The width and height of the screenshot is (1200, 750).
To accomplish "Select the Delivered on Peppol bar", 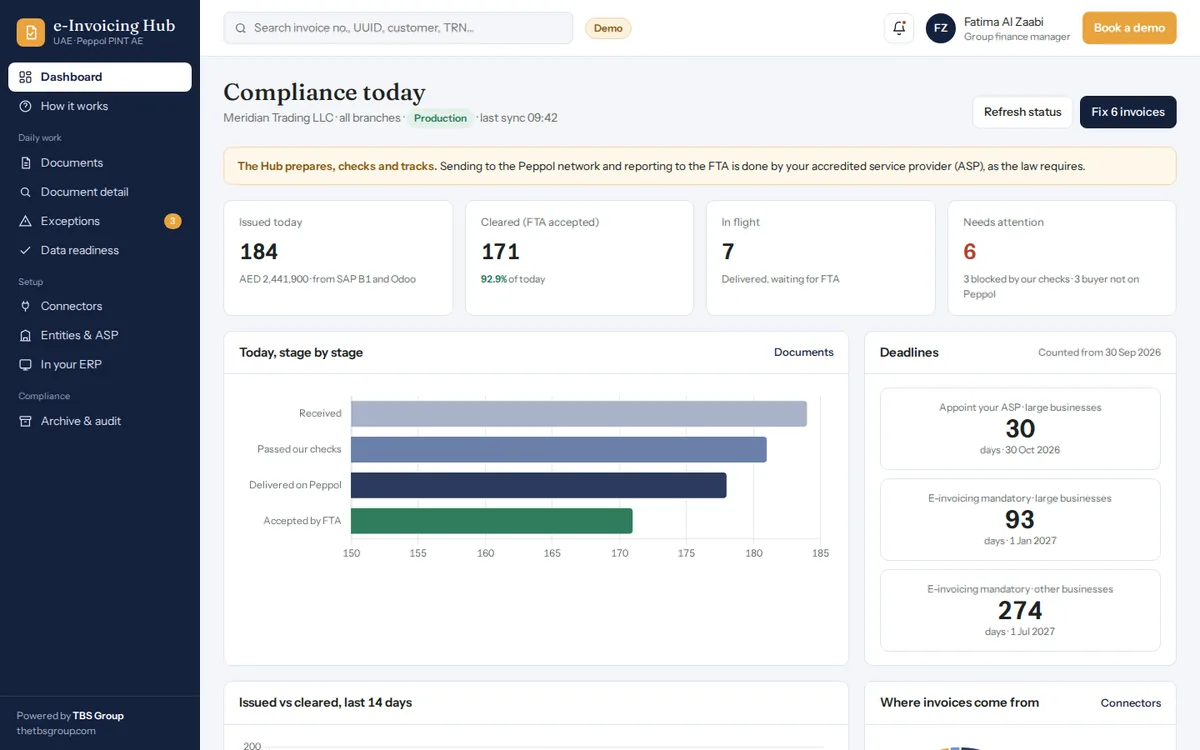I will tap(539, 485).
